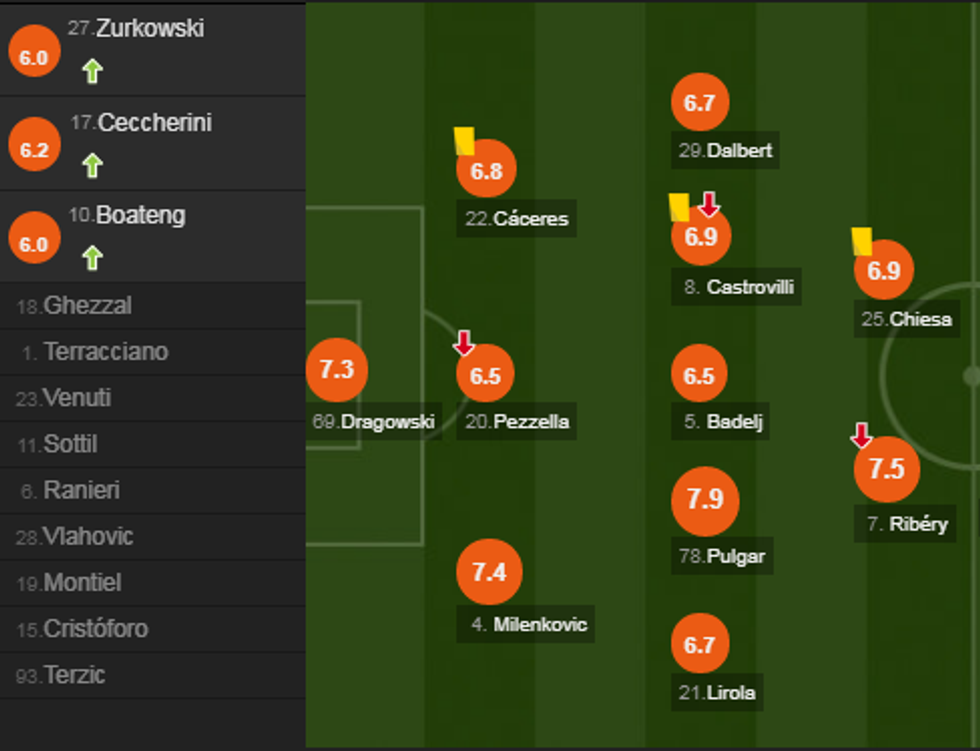Click Castrovilli's yellow card icon
The width and height of the screenshot is (980, 751).
tap(679, 207)
